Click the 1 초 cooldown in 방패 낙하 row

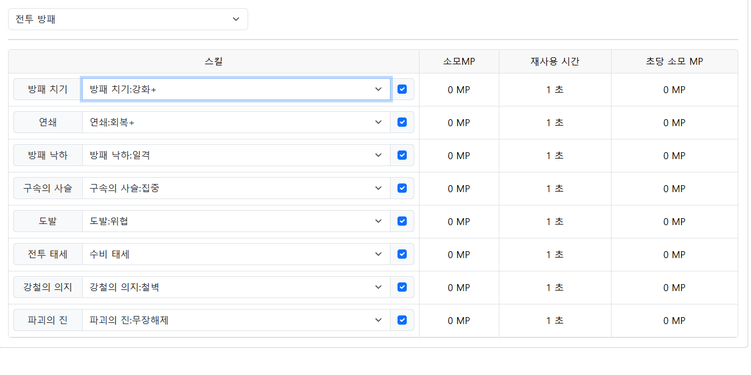555,156
